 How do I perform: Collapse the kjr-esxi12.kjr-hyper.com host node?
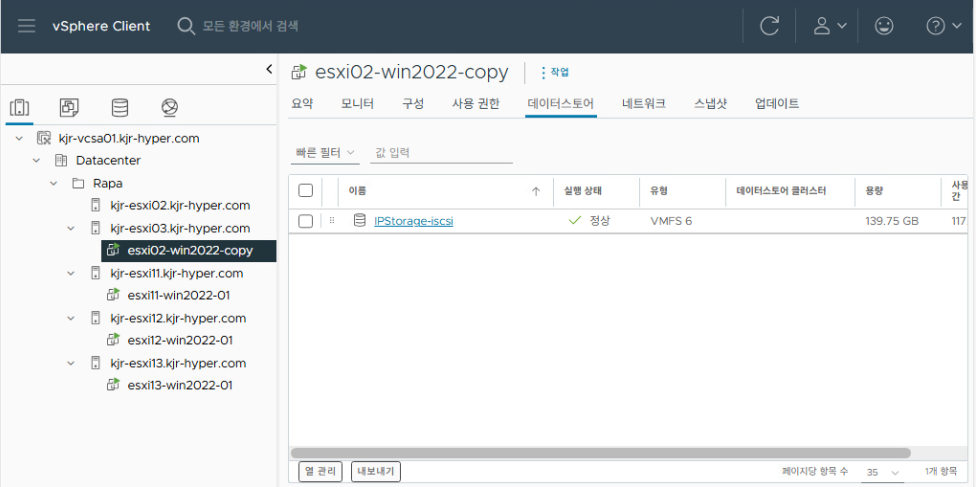[x=72, y=318]
